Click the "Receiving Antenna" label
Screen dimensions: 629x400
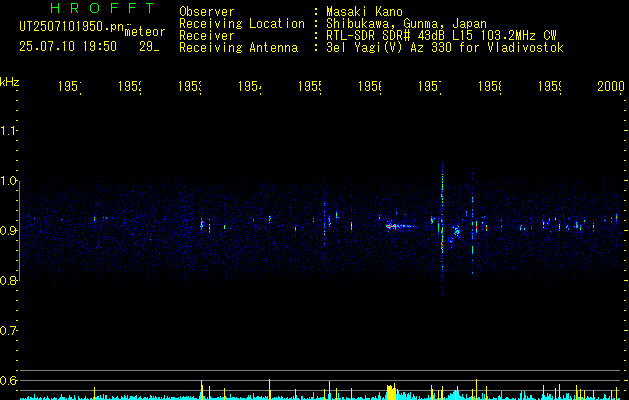pos(238,48)
